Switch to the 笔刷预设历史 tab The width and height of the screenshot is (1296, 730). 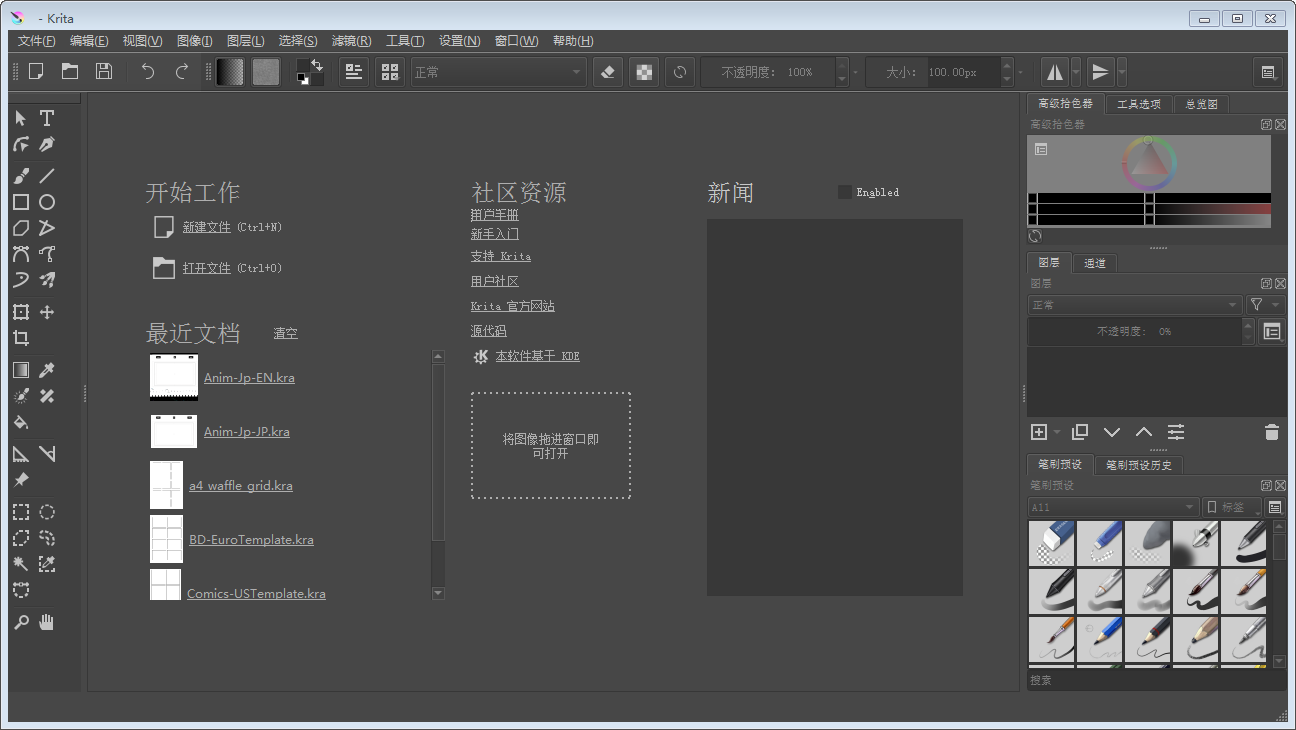(x=1139, y=465)
